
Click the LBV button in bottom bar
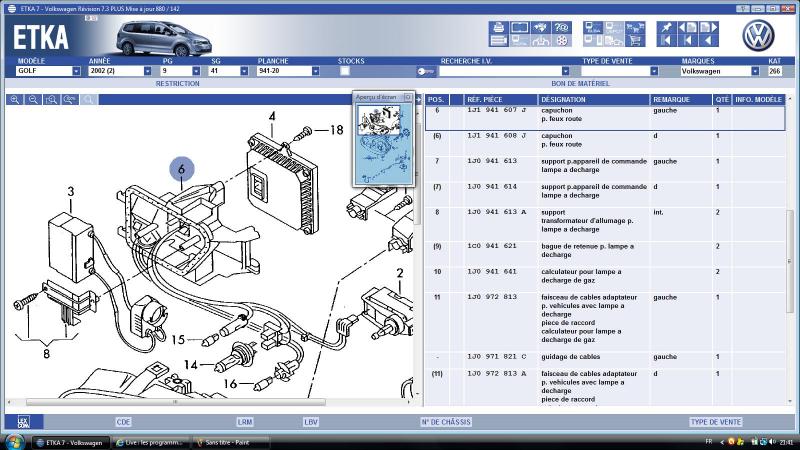tap(311, 422)
